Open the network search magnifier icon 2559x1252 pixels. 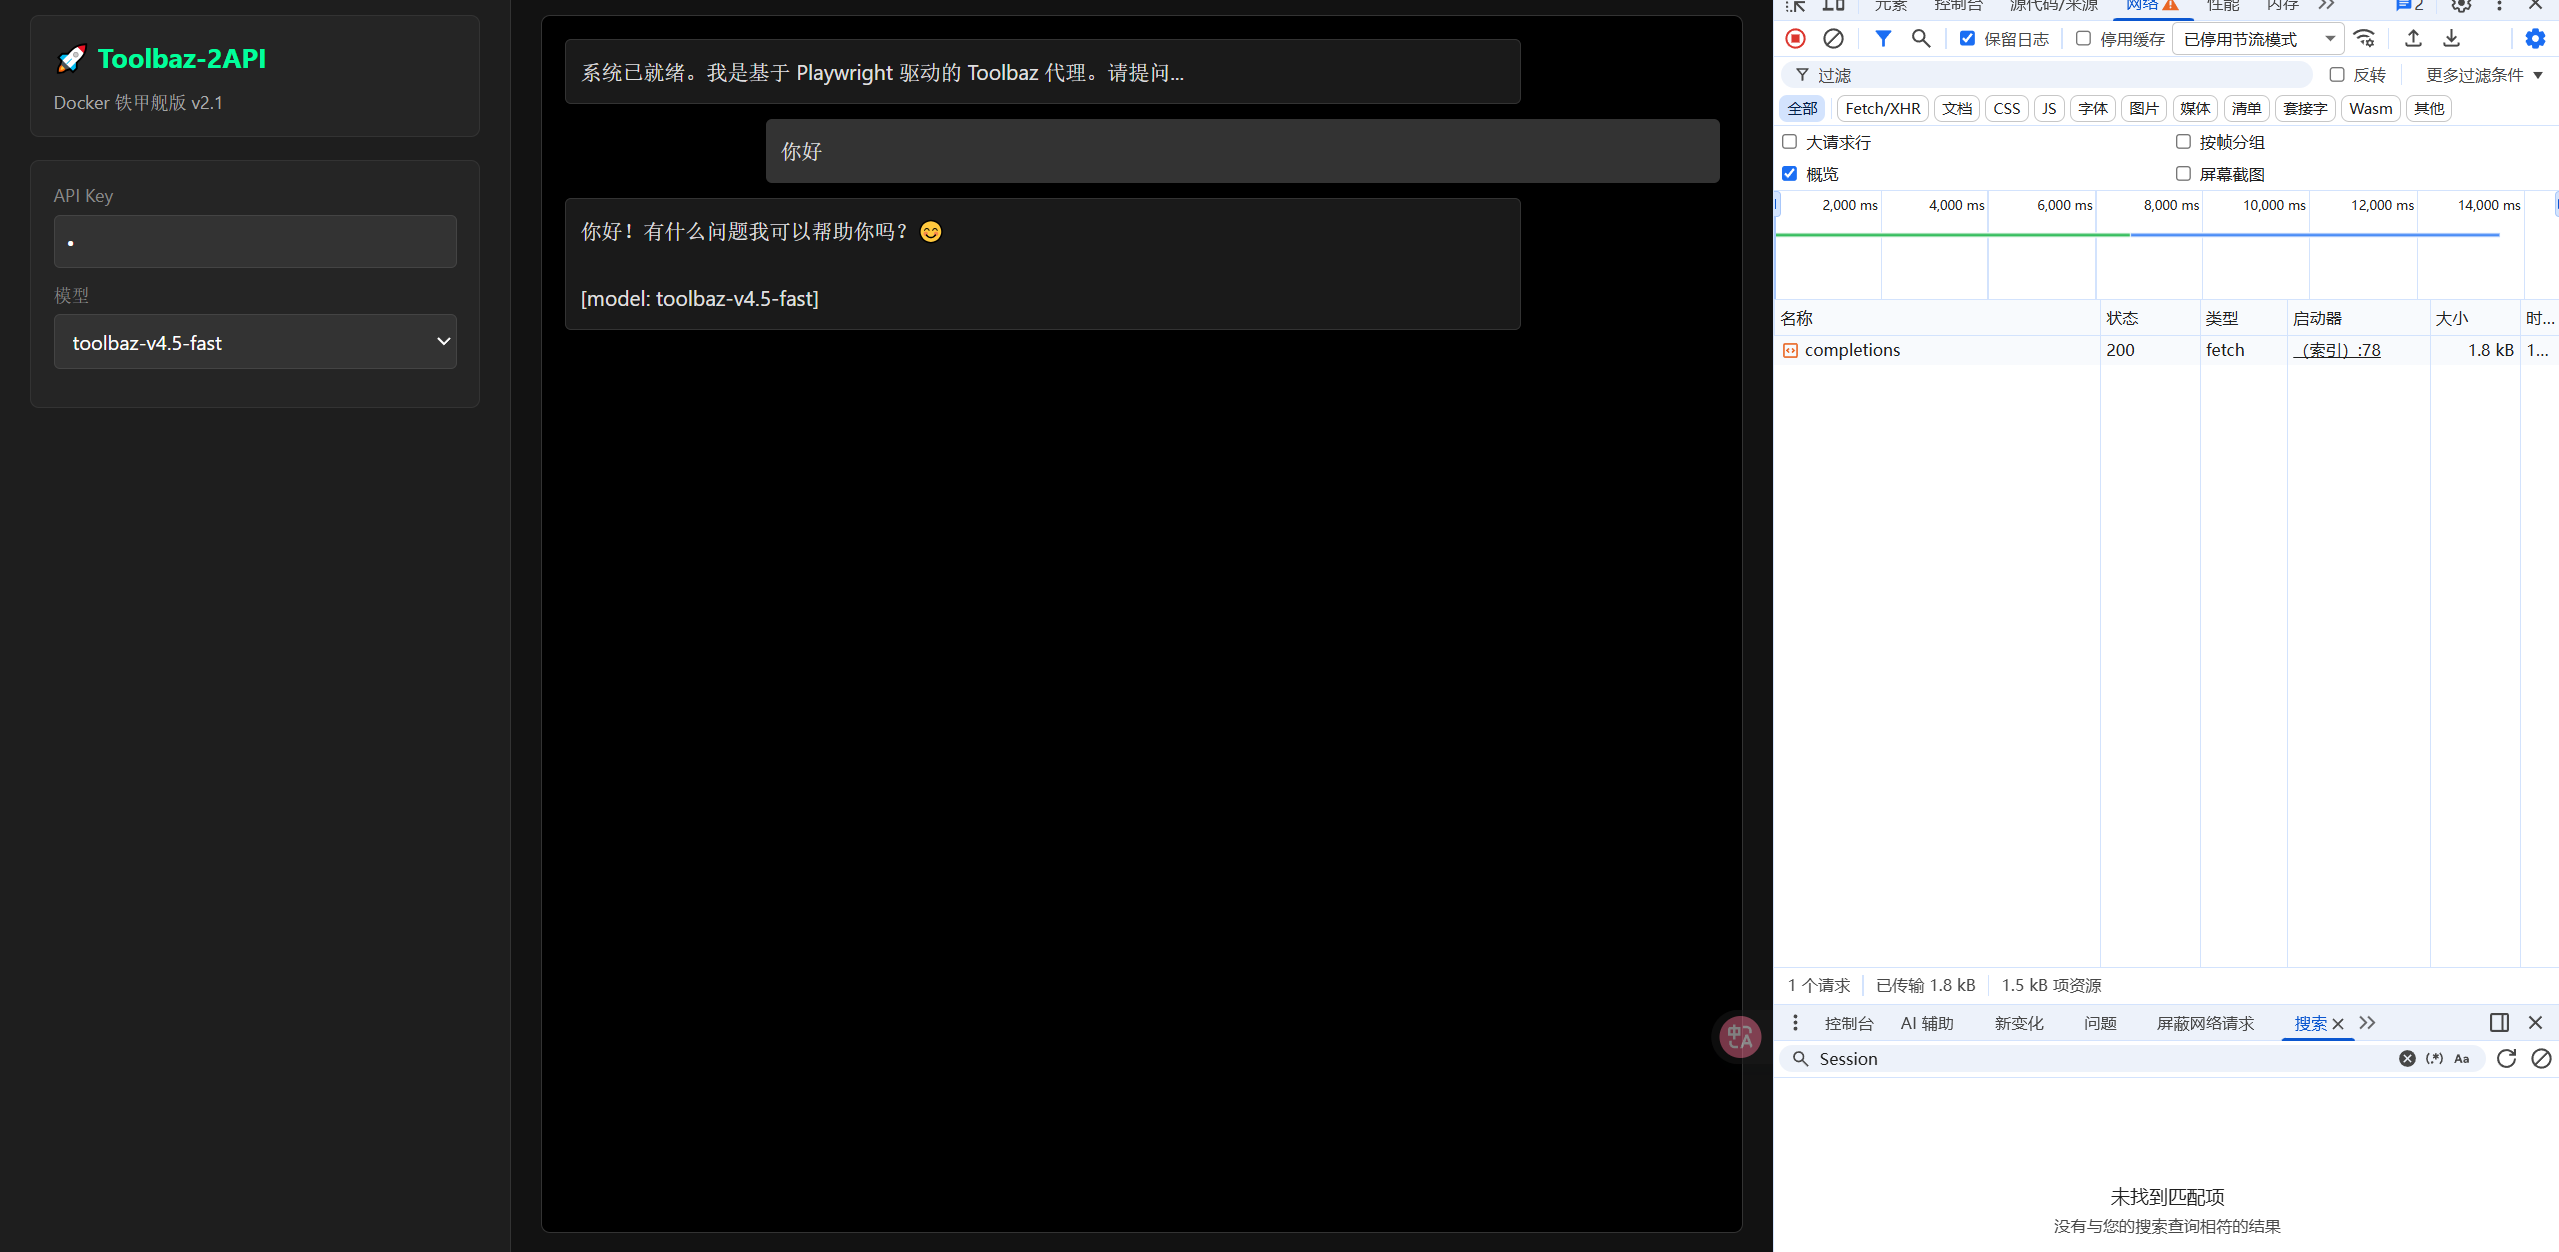pyautogui.click(x=1920, y=39)
